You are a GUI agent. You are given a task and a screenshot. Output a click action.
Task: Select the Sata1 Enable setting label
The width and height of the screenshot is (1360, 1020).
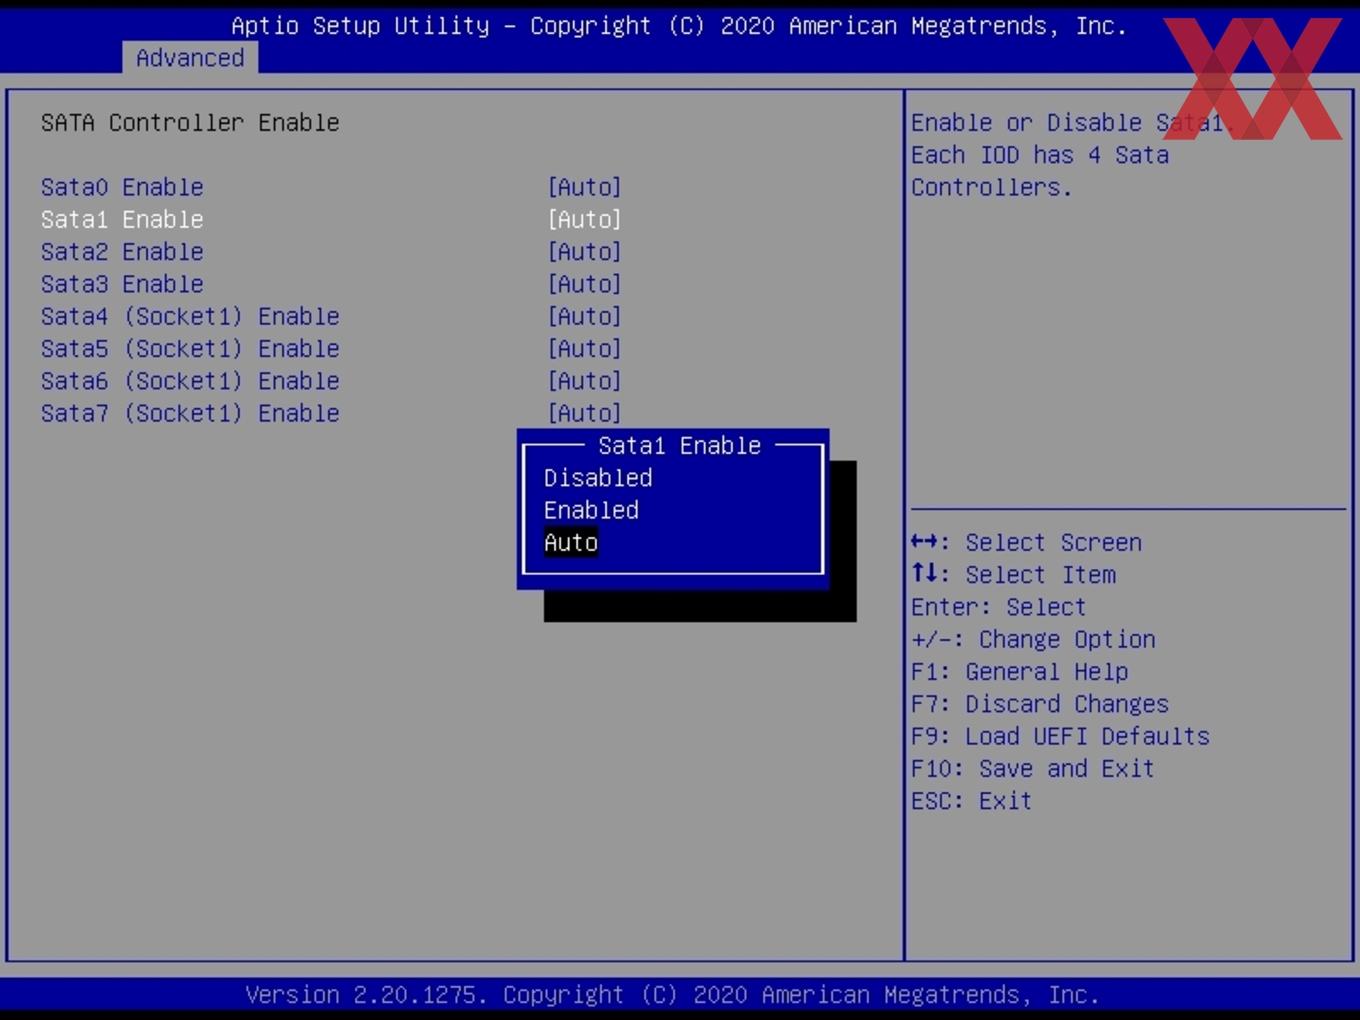tap(122, 219)
